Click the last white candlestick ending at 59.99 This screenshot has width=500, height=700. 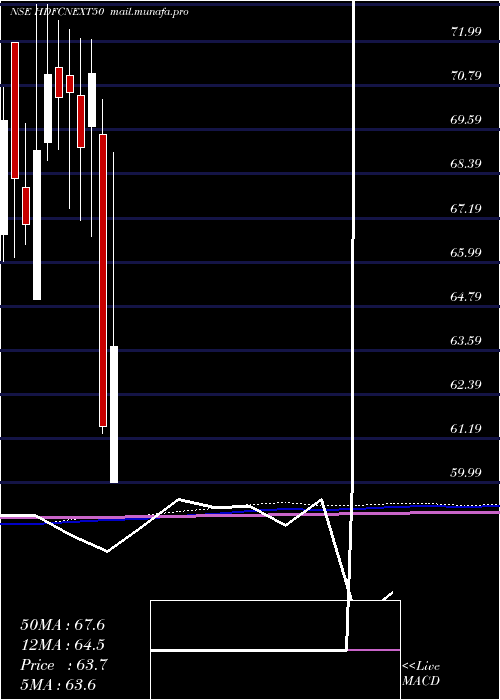pos(114,414)
